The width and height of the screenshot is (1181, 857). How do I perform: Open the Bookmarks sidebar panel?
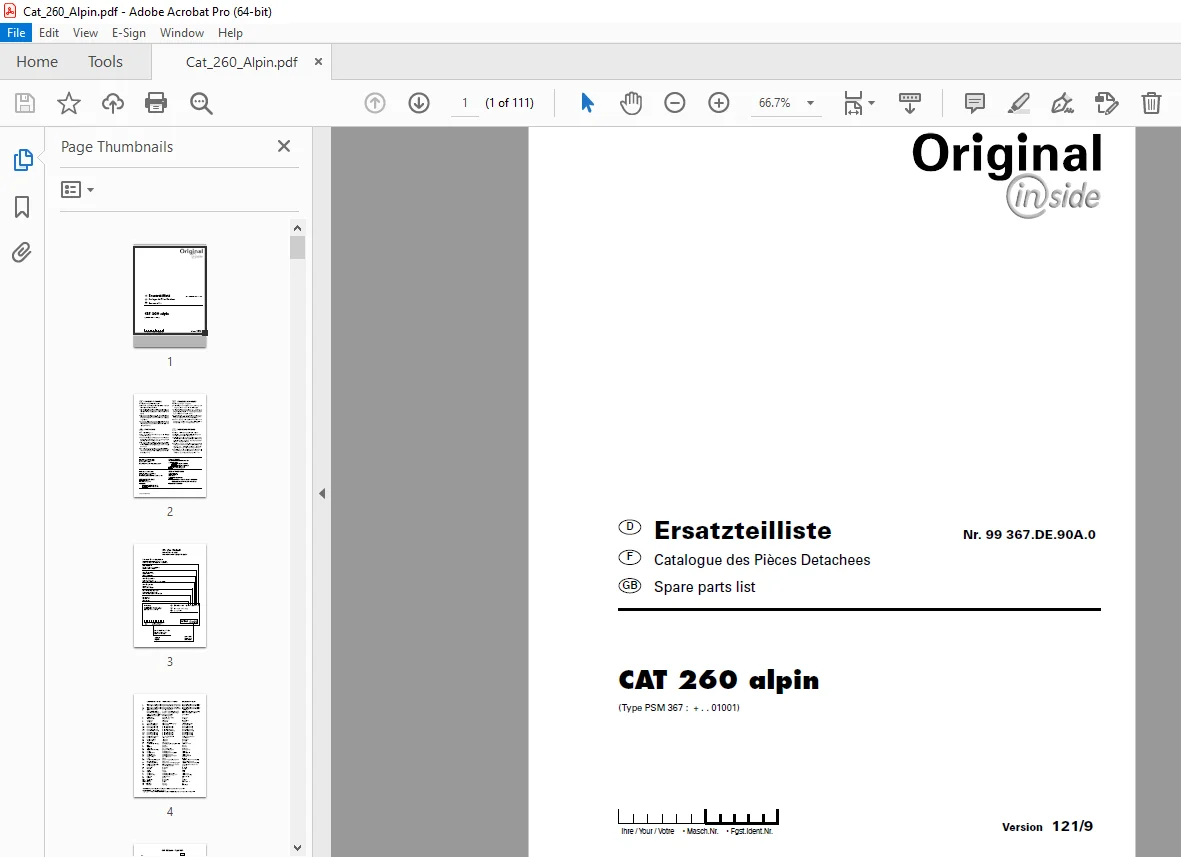coord(22,207)
